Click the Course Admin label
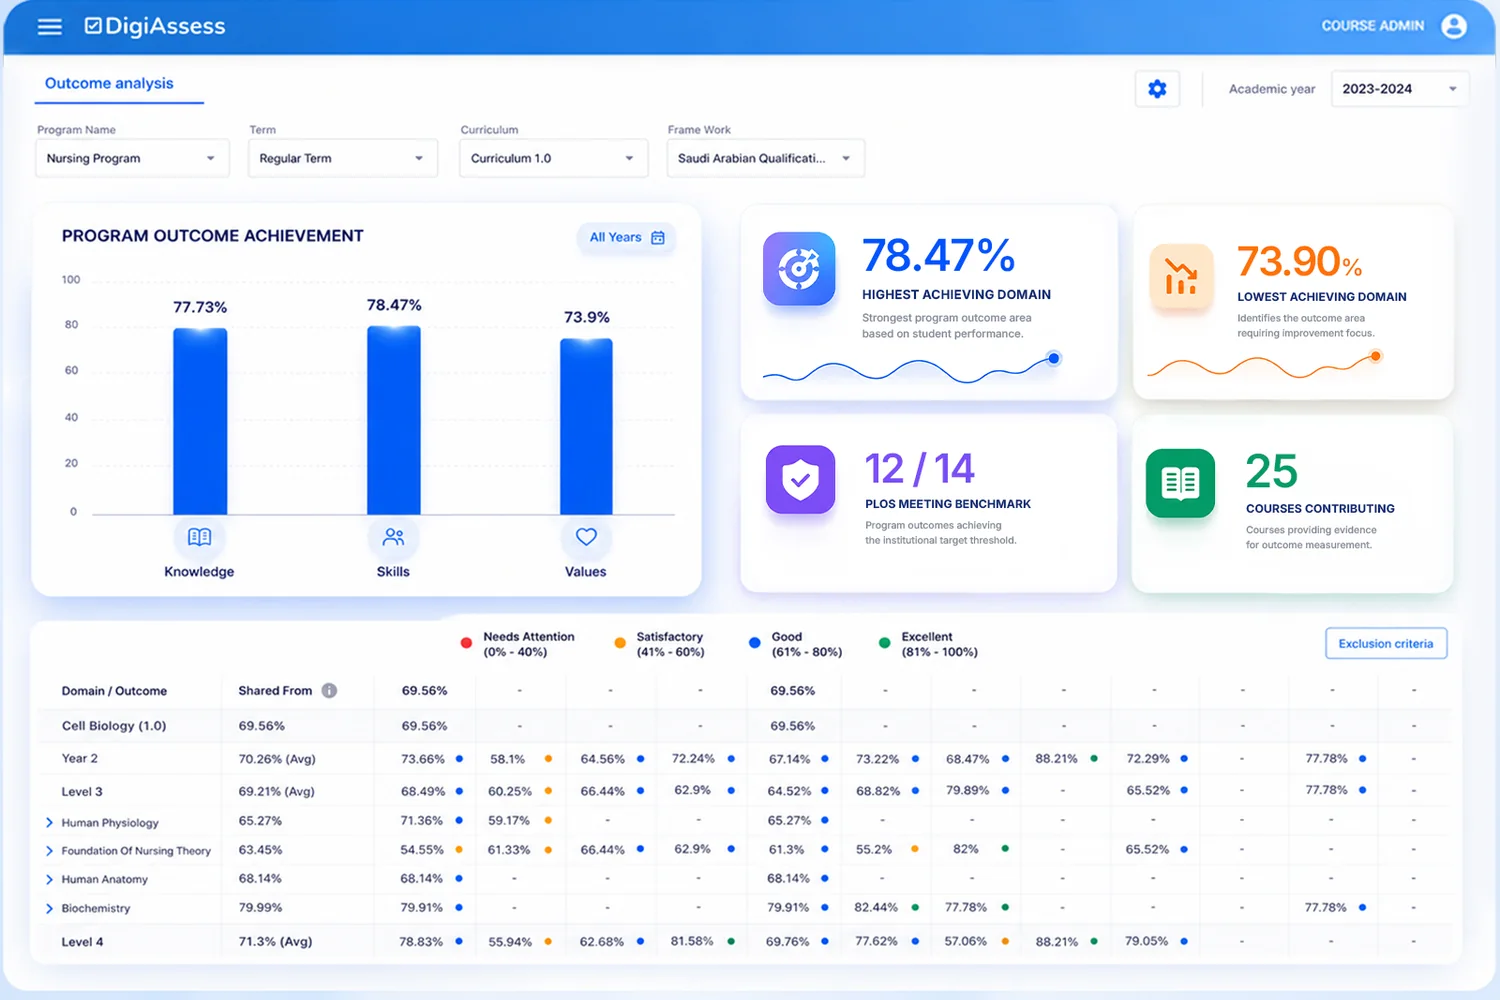Viewport: 1500px width, 1000px height. tap(1372, 26)
